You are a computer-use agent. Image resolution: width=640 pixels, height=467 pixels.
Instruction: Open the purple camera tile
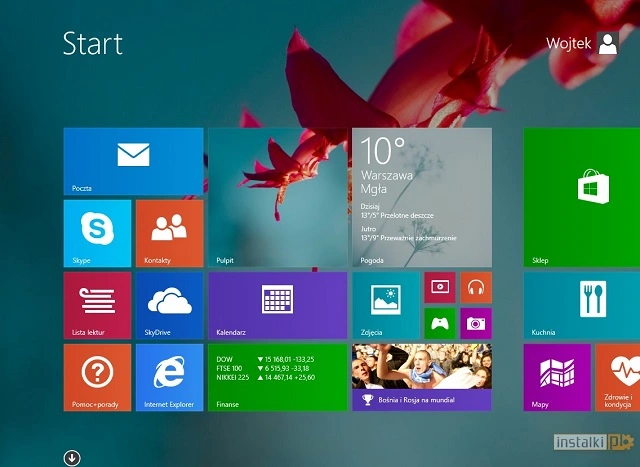(476, 323)
